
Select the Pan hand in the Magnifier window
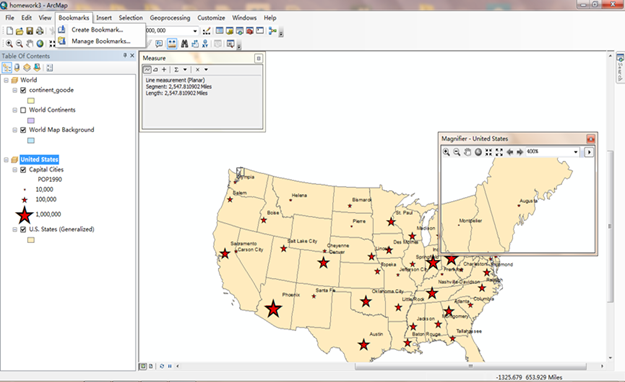467,152
